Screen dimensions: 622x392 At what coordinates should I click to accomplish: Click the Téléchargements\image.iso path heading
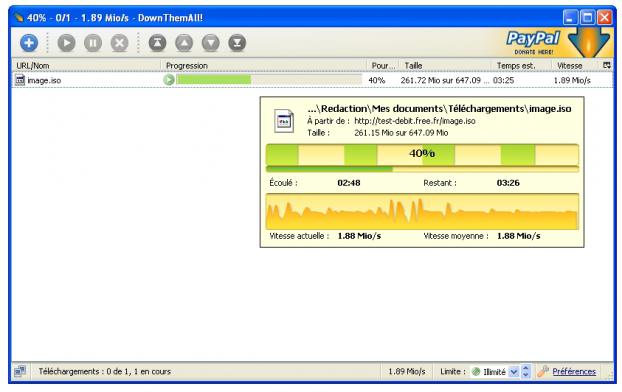439,108
